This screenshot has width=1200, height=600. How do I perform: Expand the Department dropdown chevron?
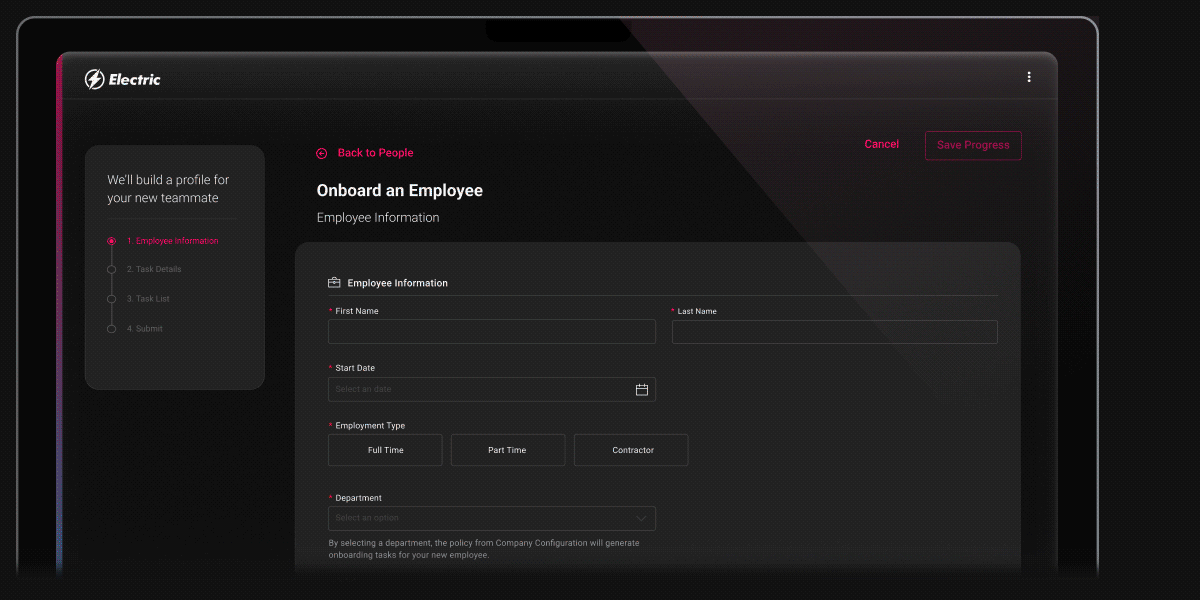pyautogui.click(x=642, y=518)
